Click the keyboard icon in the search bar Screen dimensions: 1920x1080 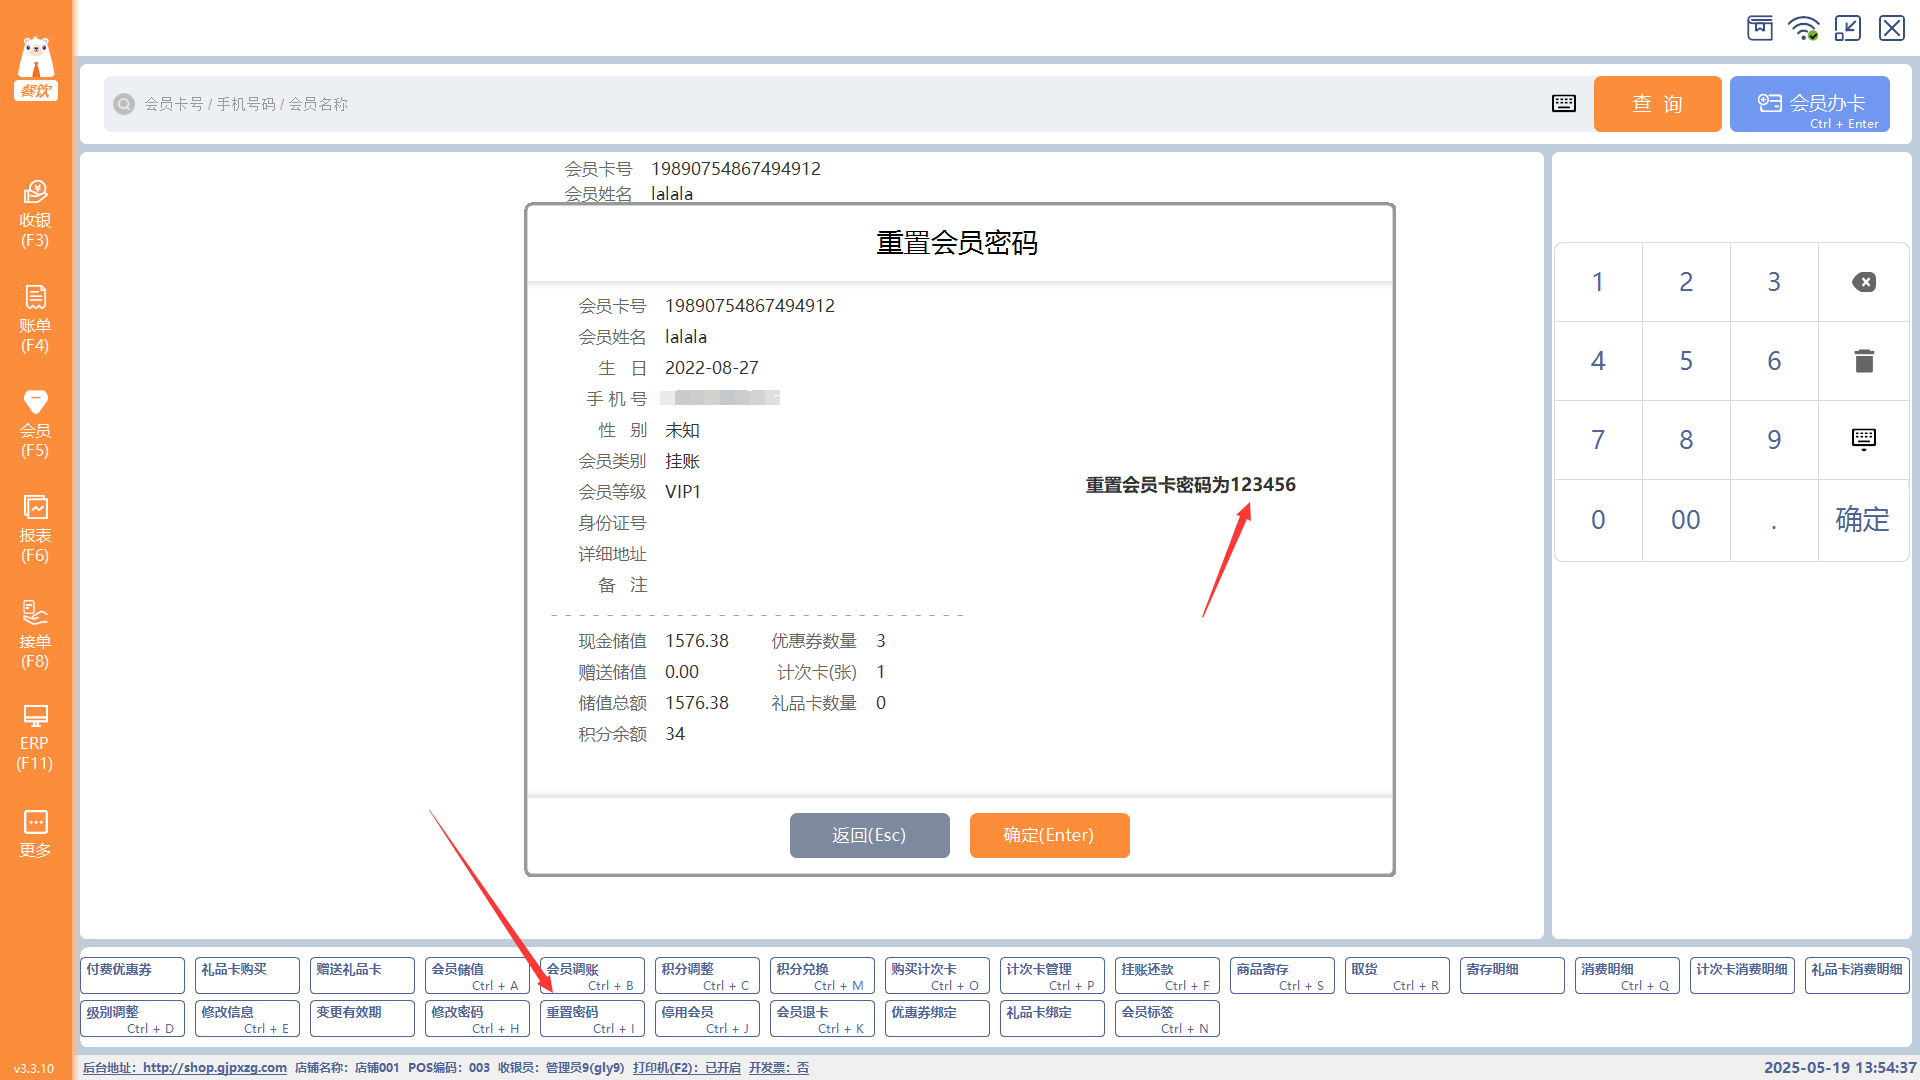click(x=1564, y=104)
